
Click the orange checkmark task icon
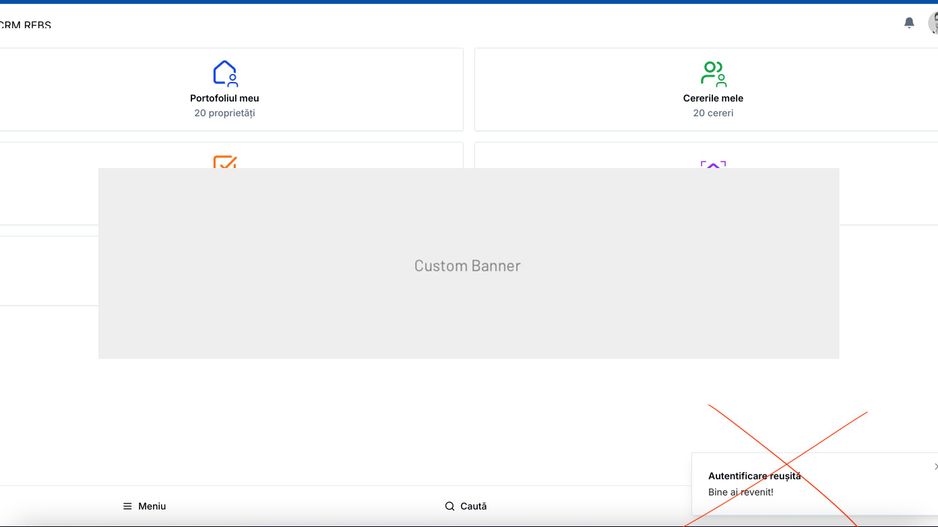225,161
